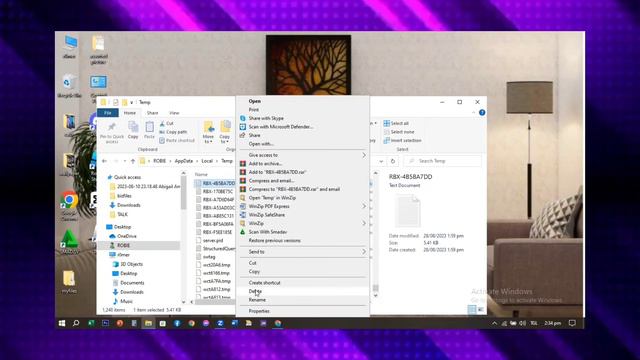Switch to the Share ribbon tab
640x360 pixels.
pos(152,113)
